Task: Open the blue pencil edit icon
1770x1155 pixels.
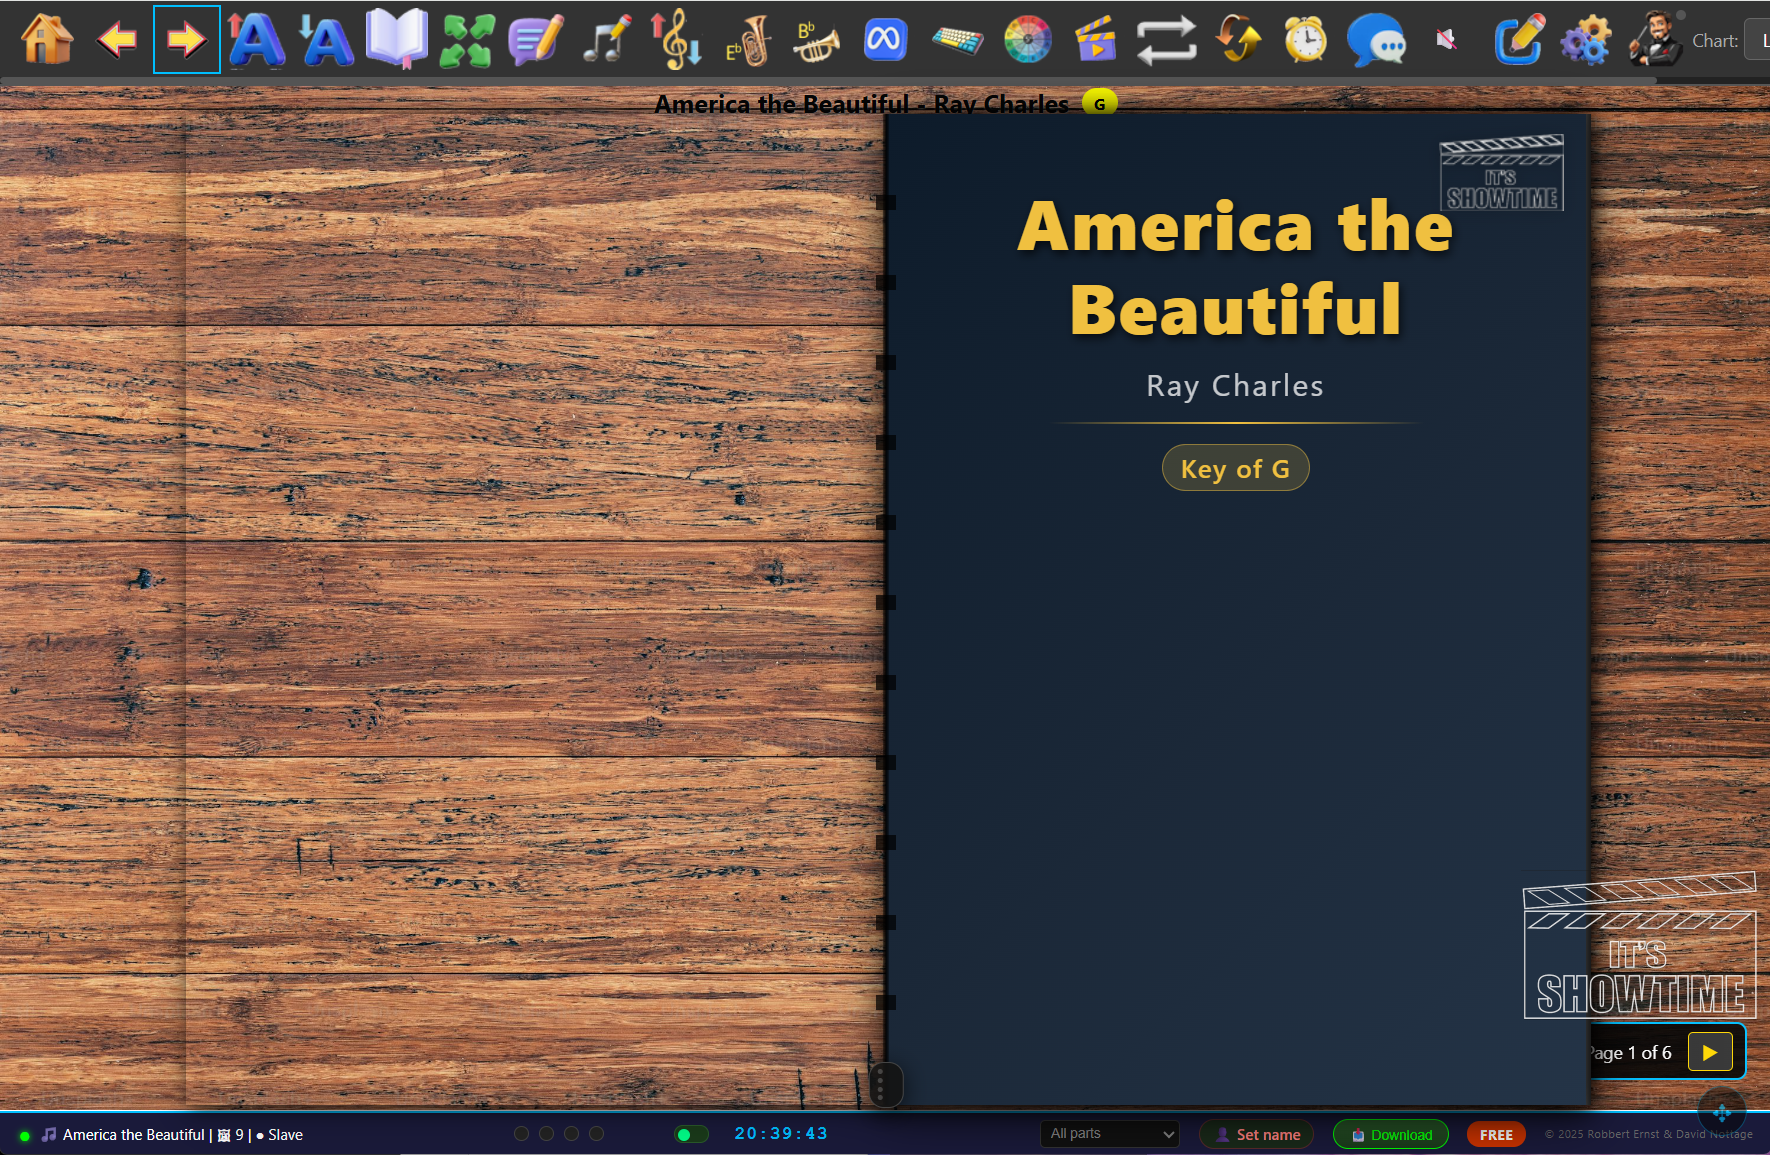Action: (x=1519, y=40)
